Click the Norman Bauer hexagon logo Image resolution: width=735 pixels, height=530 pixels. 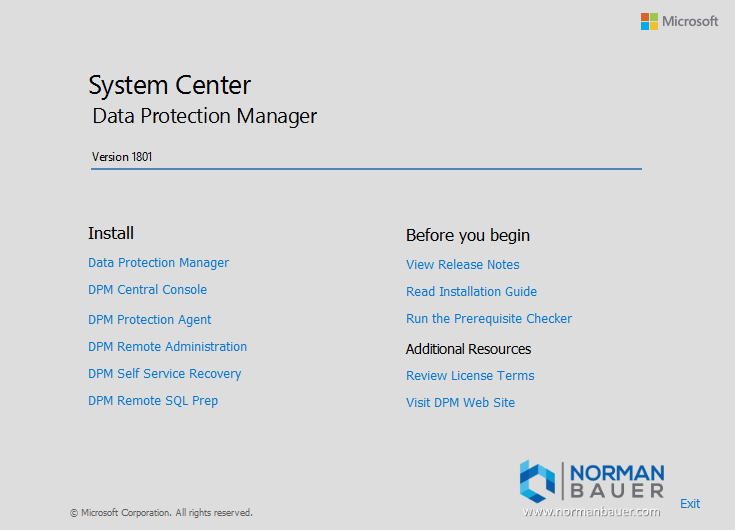[537, 480]
